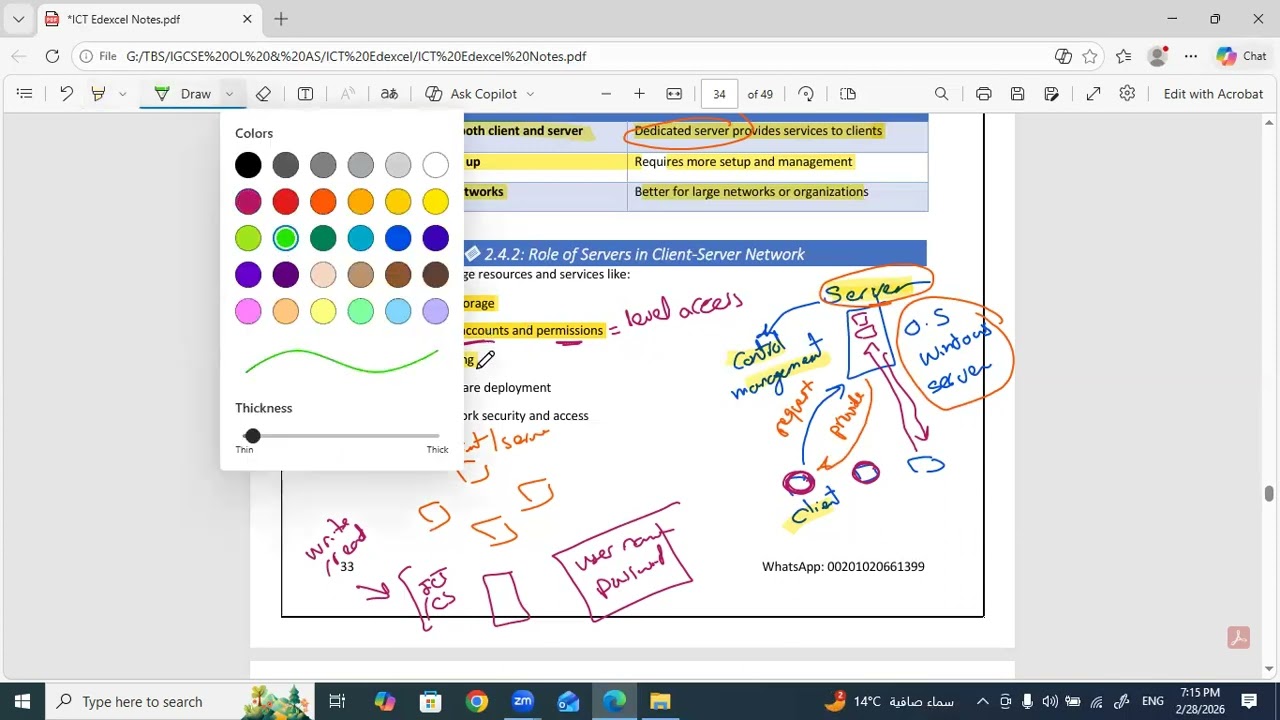
Task: Open Ask Copilot
Action: tap(471, 94)
